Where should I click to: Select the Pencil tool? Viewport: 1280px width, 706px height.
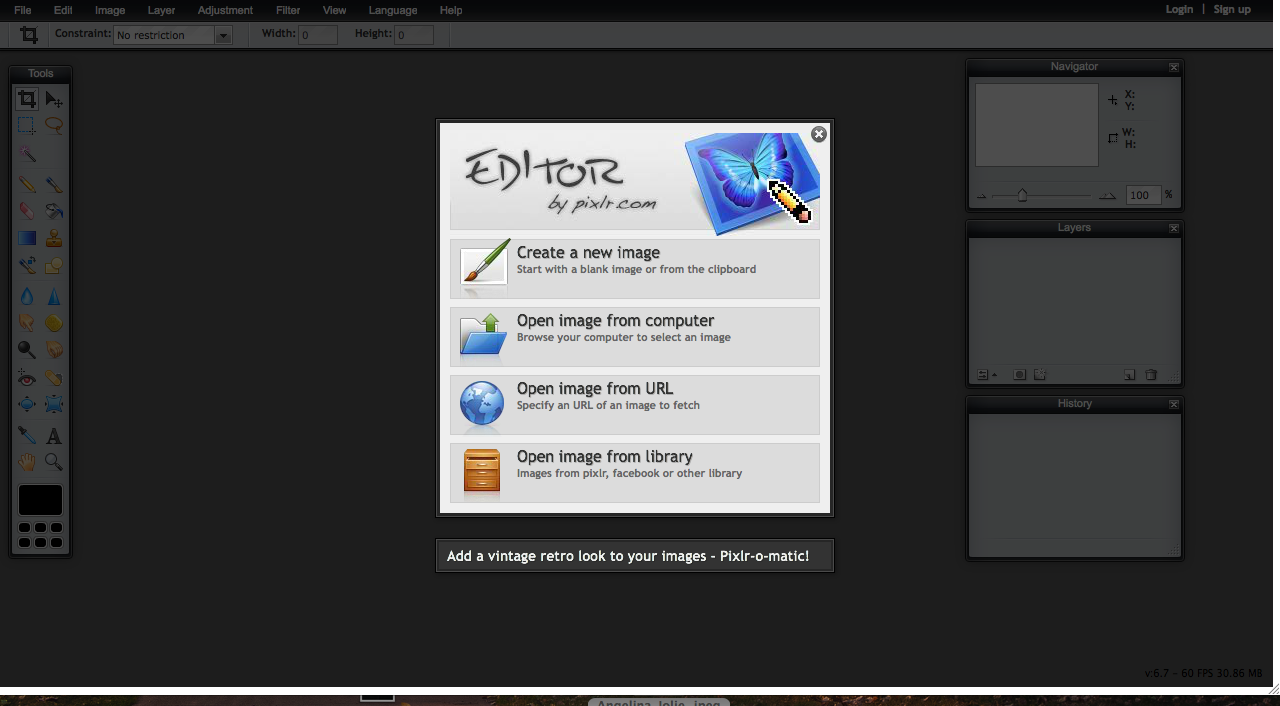27,184
